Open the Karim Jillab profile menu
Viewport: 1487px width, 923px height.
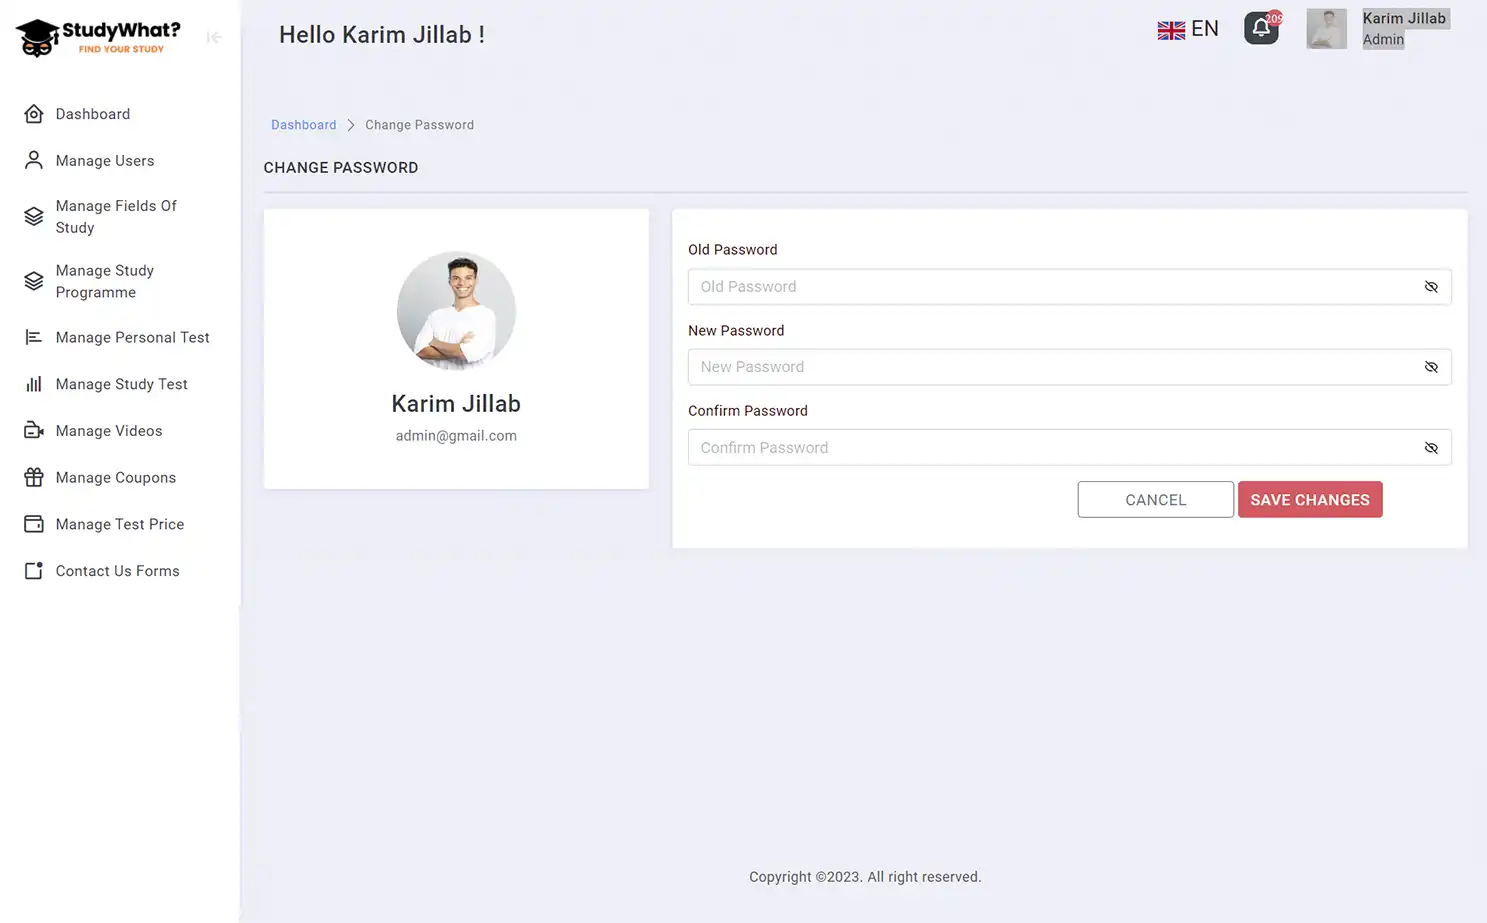[x=1404, y=28]
